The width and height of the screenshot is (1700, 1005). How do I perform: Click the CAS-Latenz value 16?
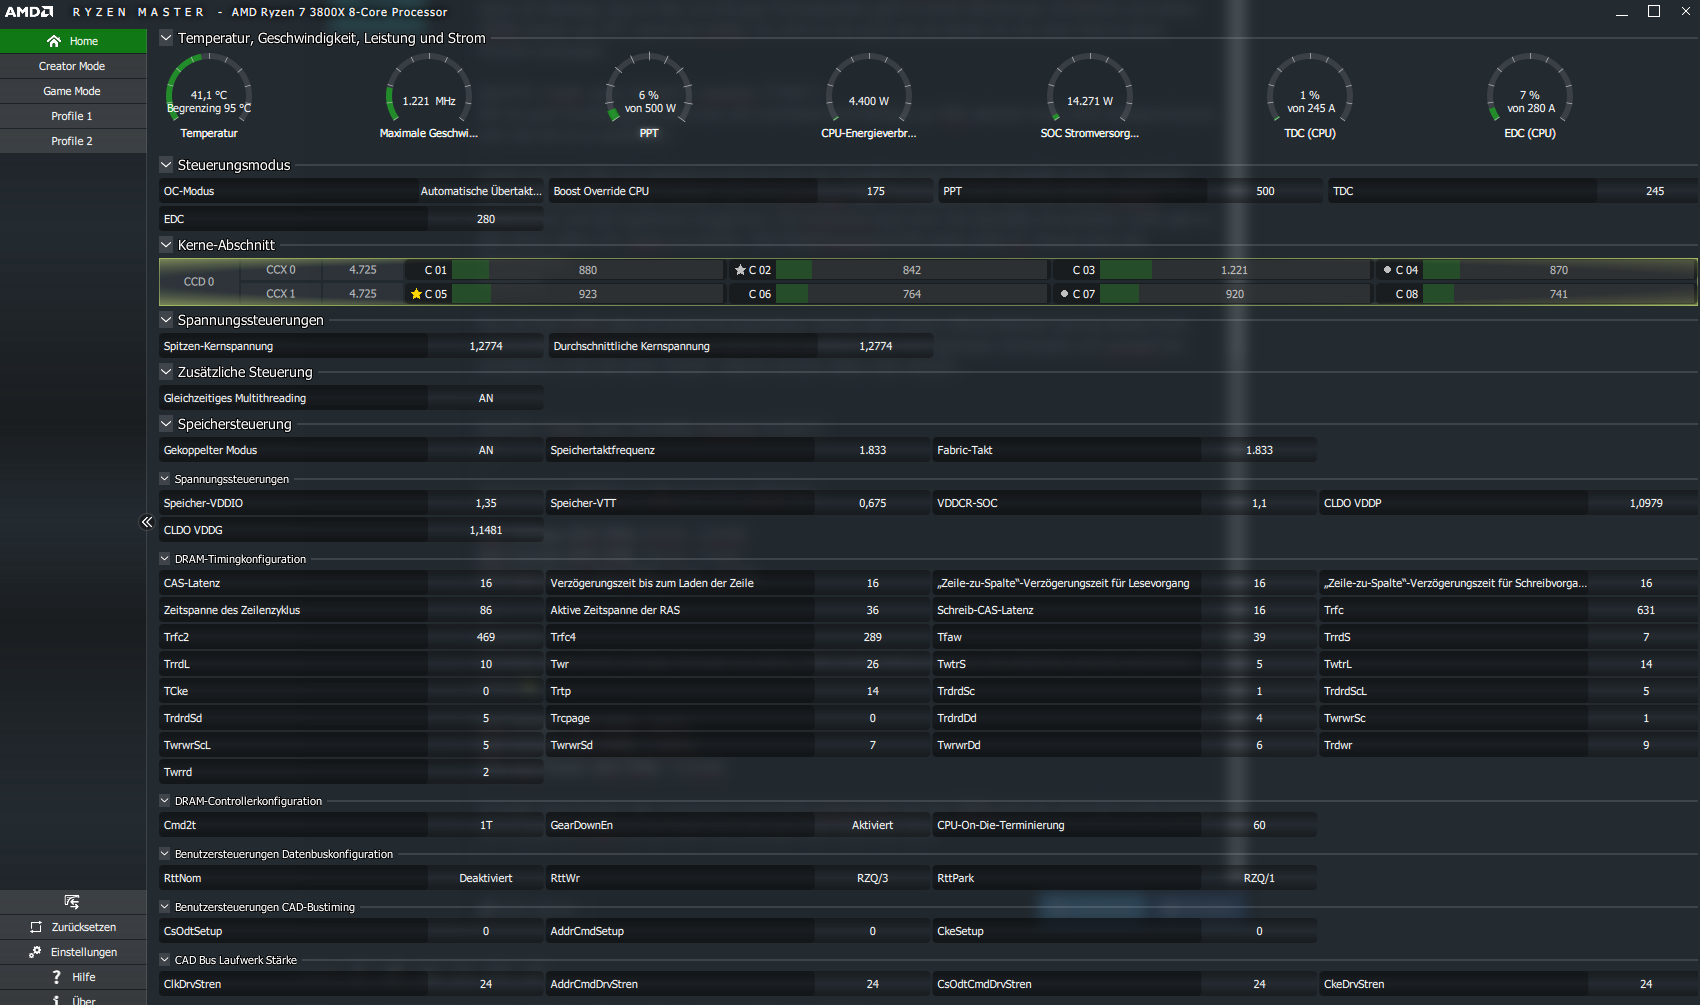coord(486,583)
